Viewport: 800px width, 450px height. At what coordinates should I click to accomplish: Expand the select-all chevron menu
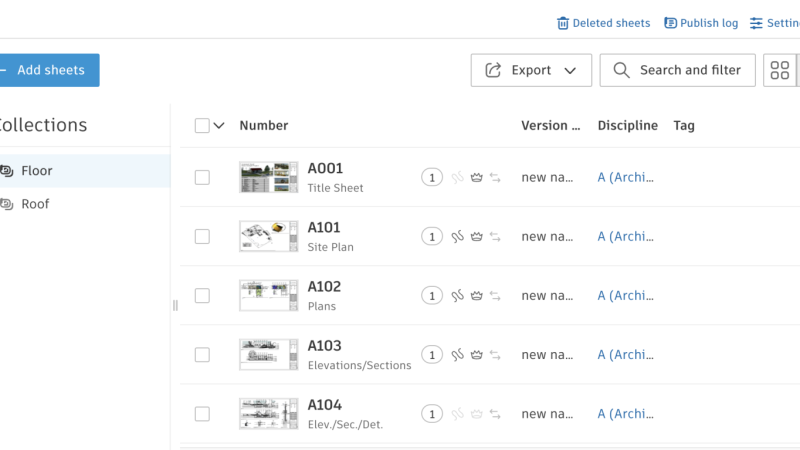point(219,126)
